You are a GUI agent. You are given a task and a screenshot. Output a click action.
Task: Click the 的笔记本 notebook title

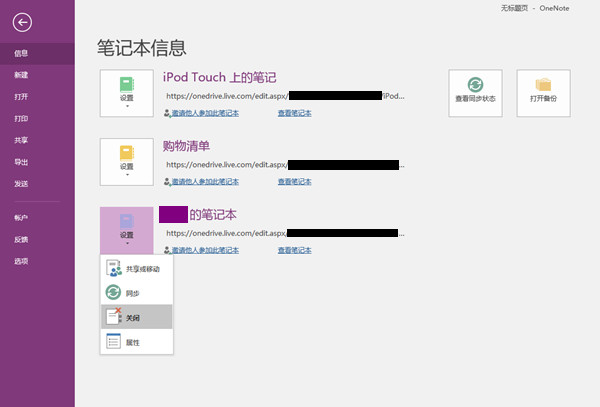198,215
